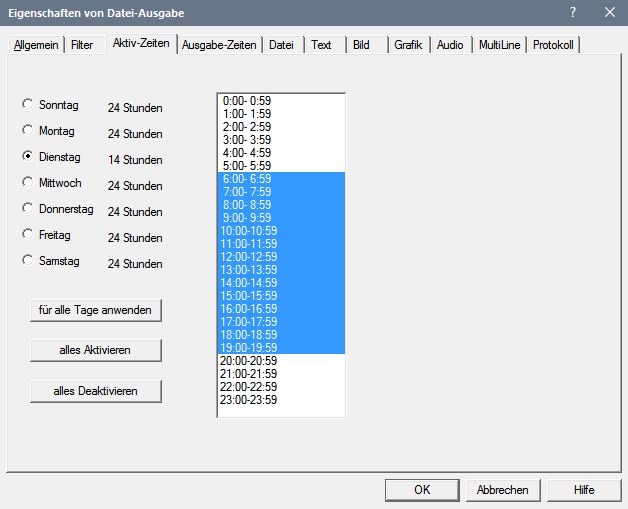Activate the 22:00-22:59 time slot
The image size is (628, 509).
click(248, 387)
